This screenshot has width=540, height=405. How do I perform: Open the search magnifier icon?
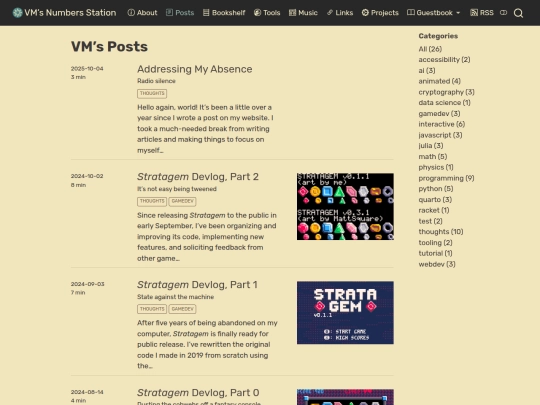(518, 13)
